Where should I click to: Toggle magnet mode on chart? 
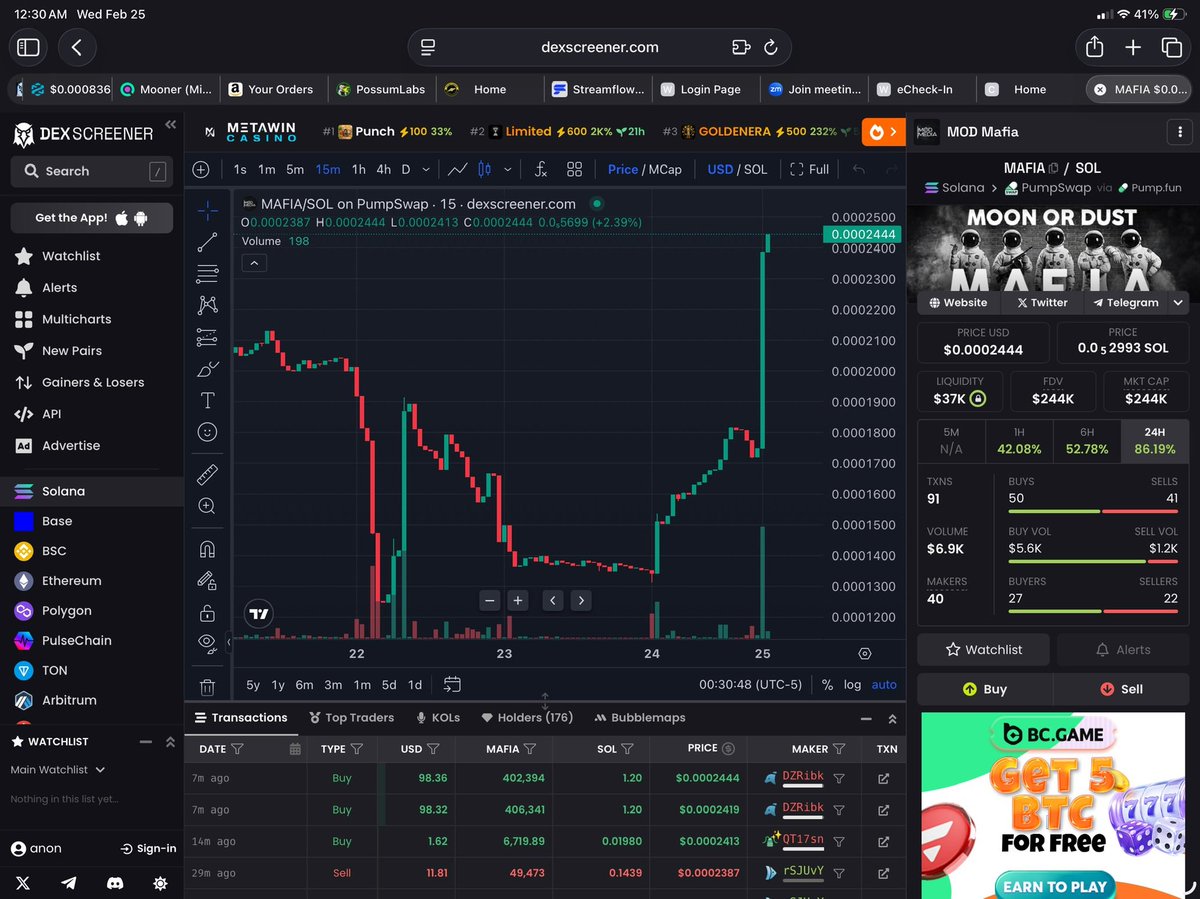207,548
